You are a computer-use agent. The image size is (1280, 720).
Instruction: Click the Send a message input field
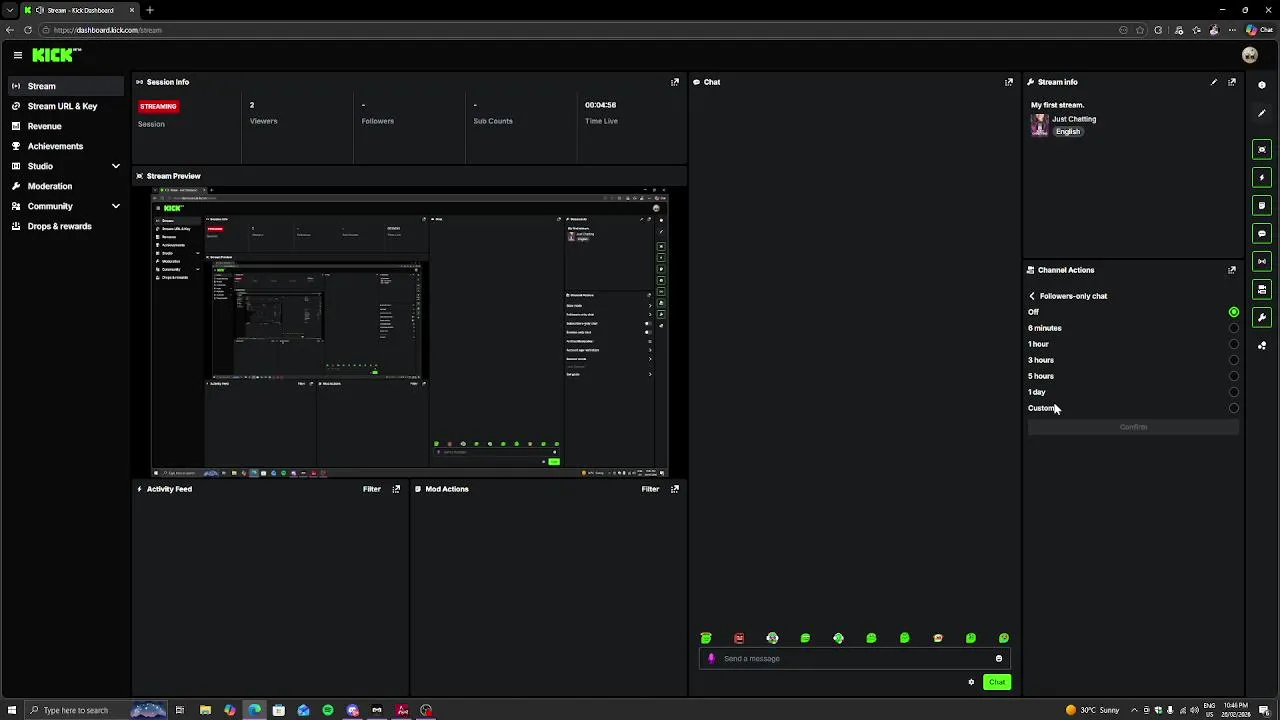(x=855, y=659)
